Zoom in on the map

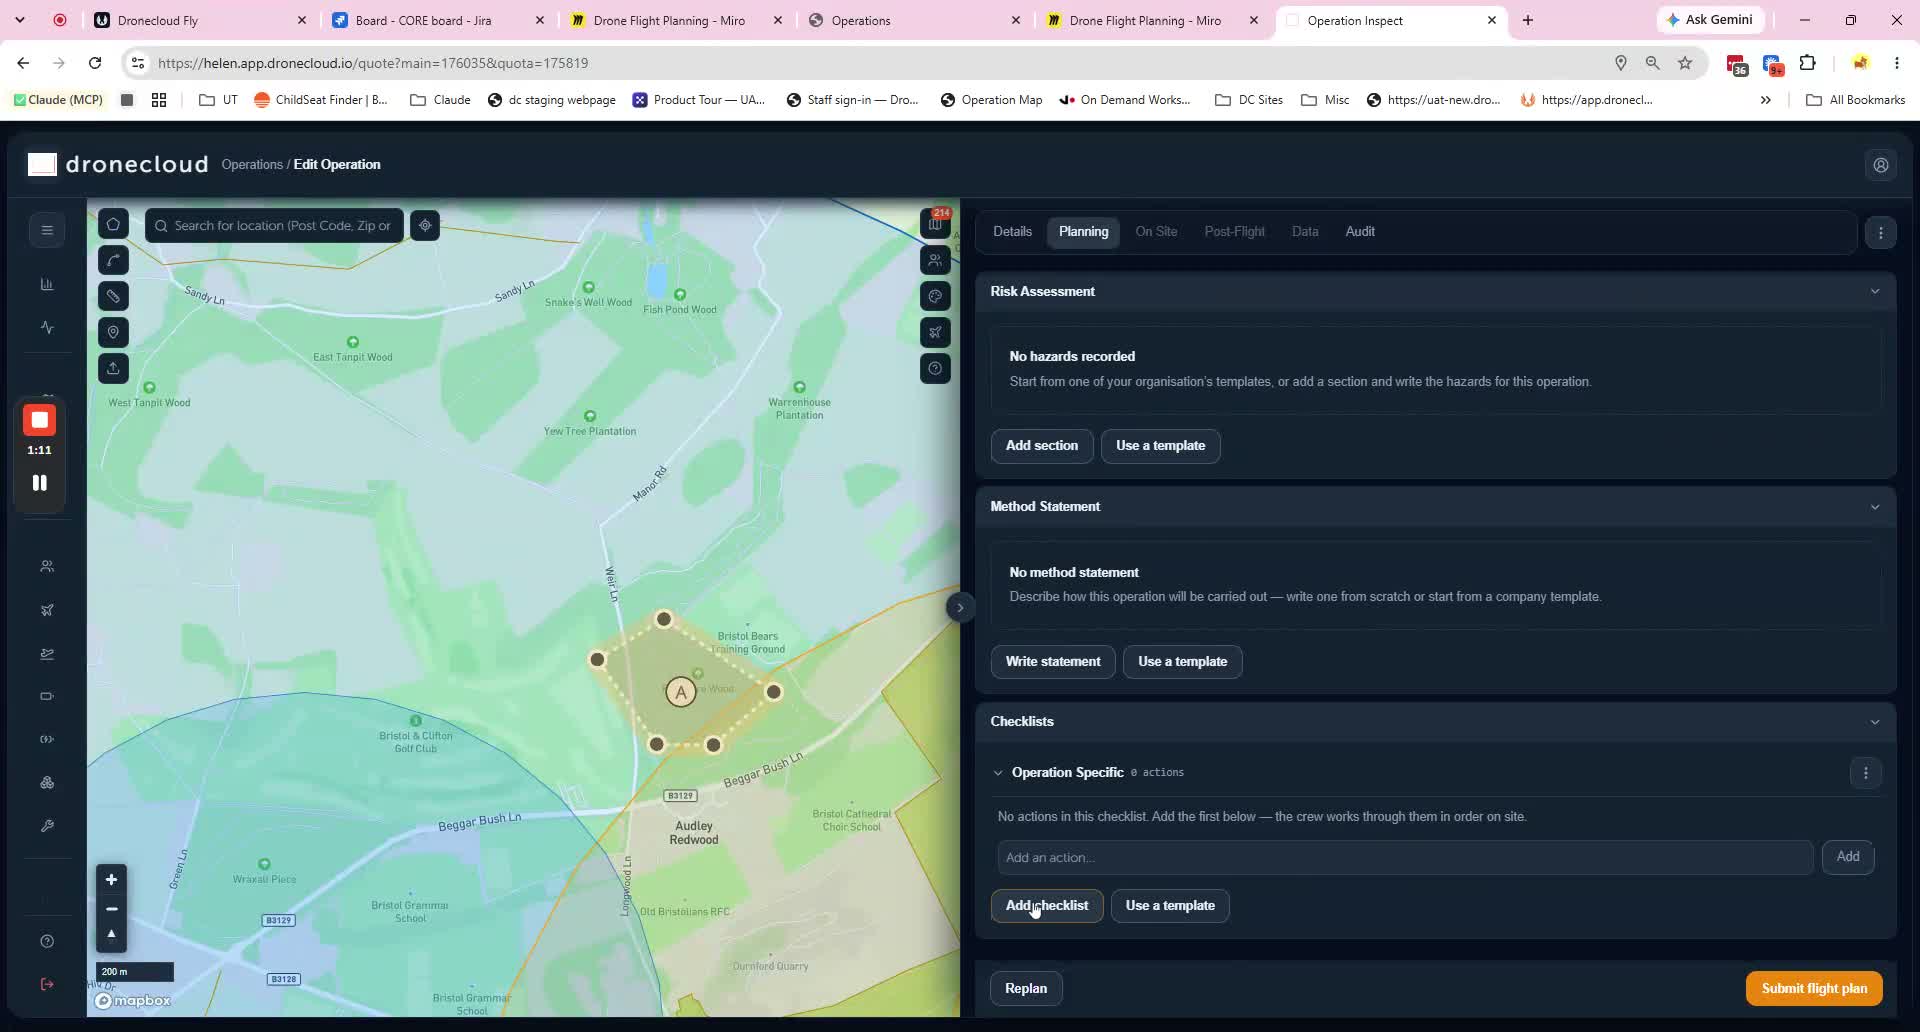(111, 880)
